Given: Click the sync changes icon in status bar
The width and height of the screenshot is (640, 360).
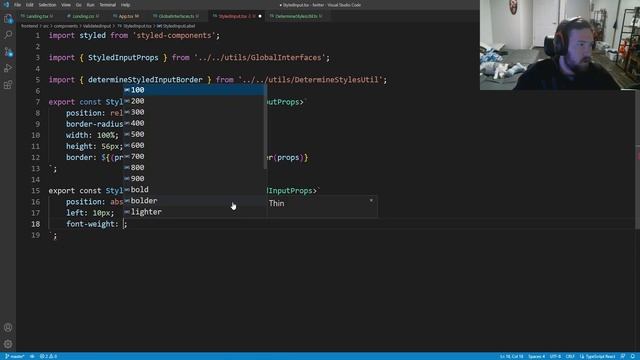Looking at the screenshot, I should pyautogui.click(x=32, y=356).
